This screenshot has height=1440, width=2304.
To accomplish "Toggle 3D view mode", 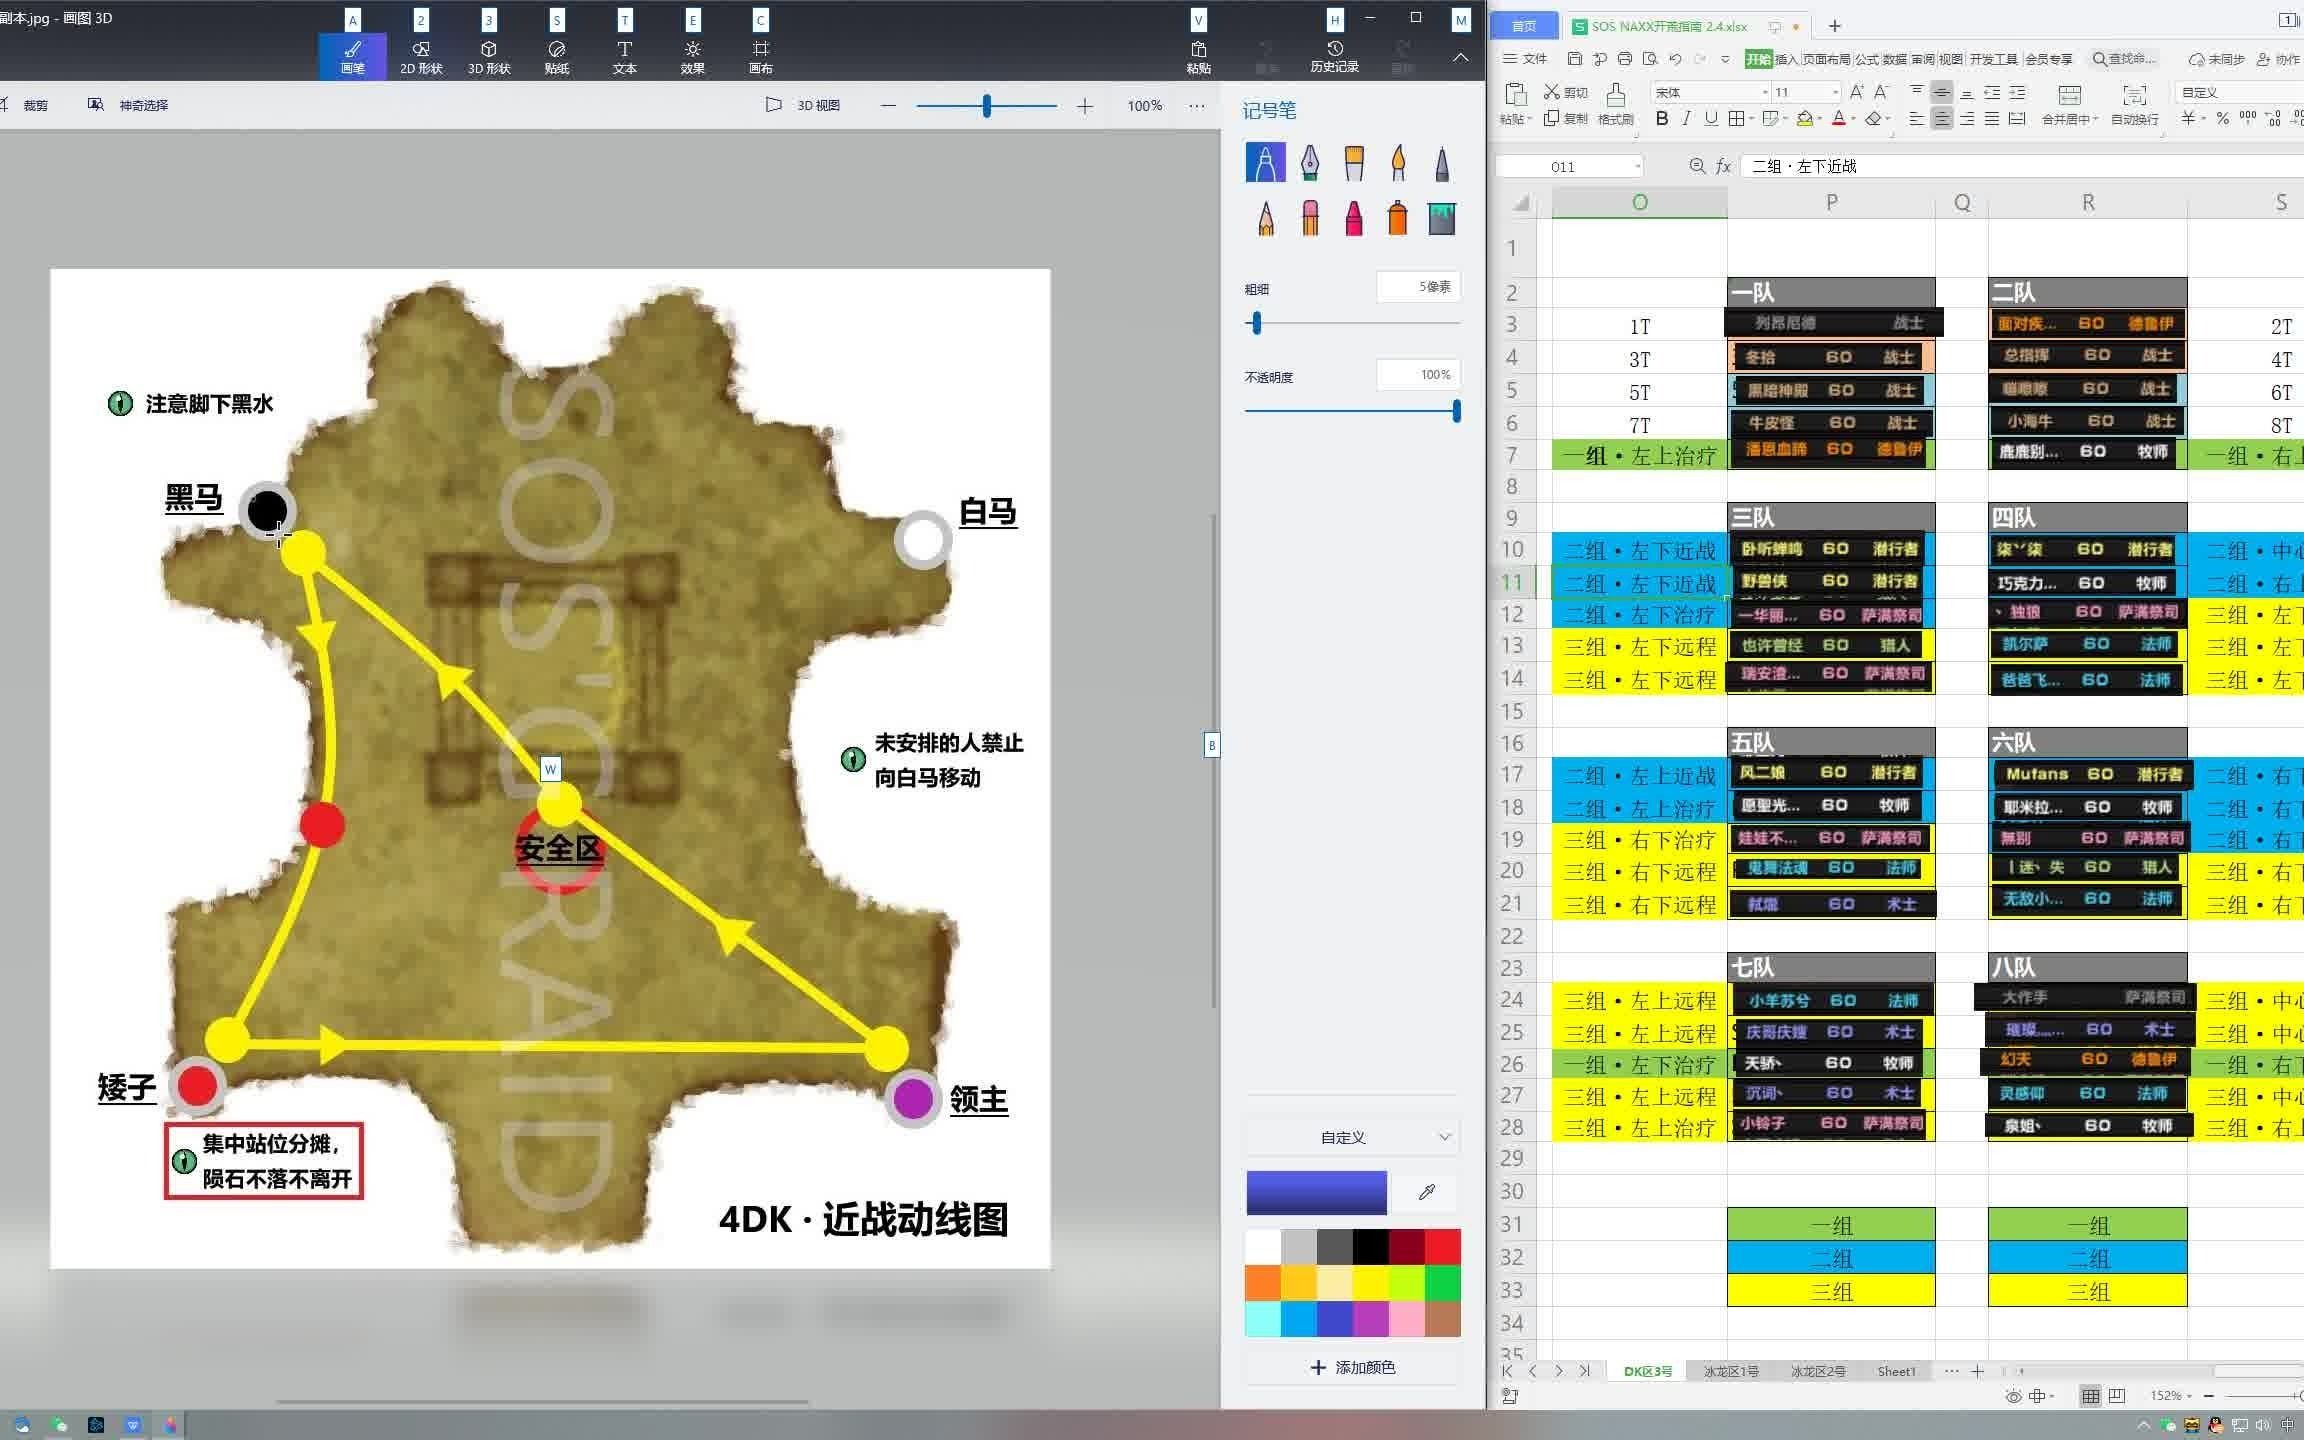I will 803,105.
